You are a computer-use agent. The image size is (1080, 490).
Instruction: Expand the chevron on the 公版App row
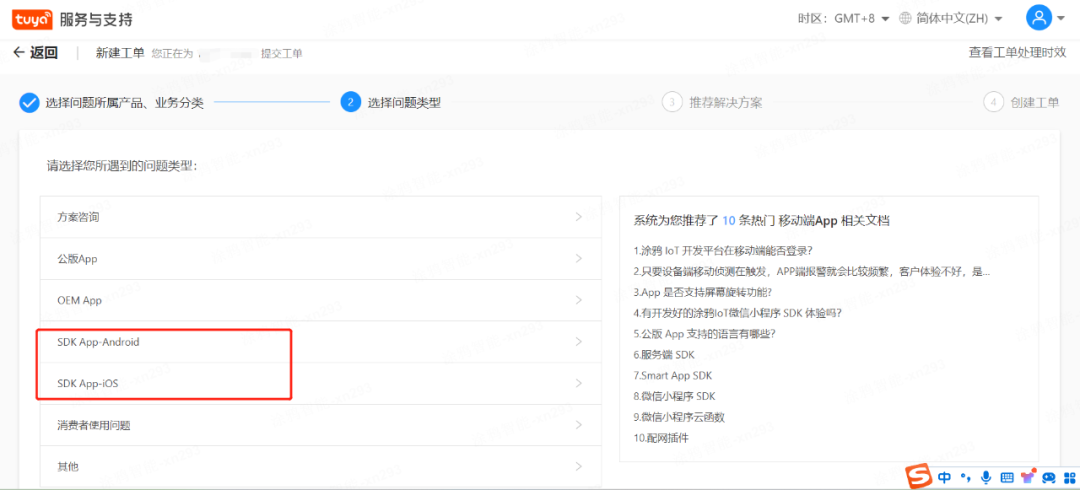click(x=579, y=259)
